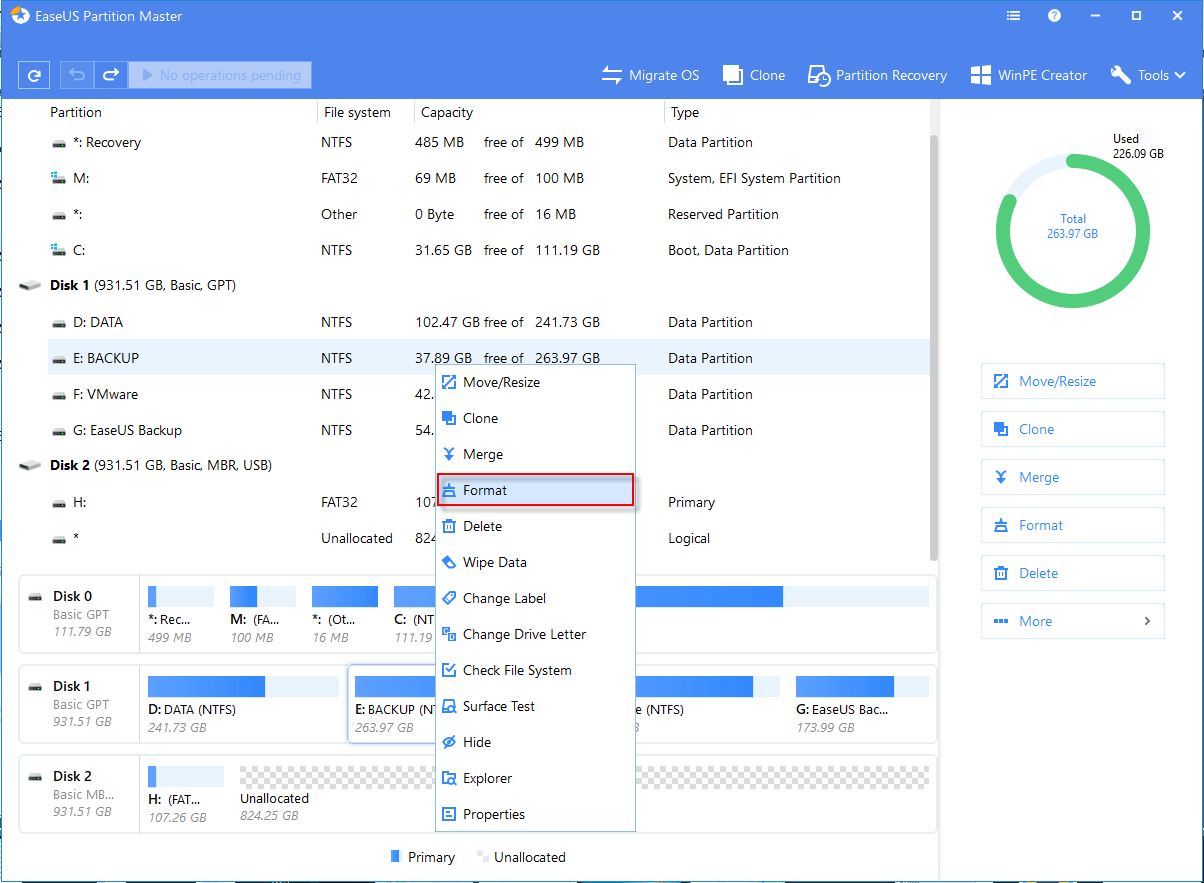The height and width of the screenshot is (883, 1204).
Task: Click the usage donut chart
Action: click(x=1072, y=229)
